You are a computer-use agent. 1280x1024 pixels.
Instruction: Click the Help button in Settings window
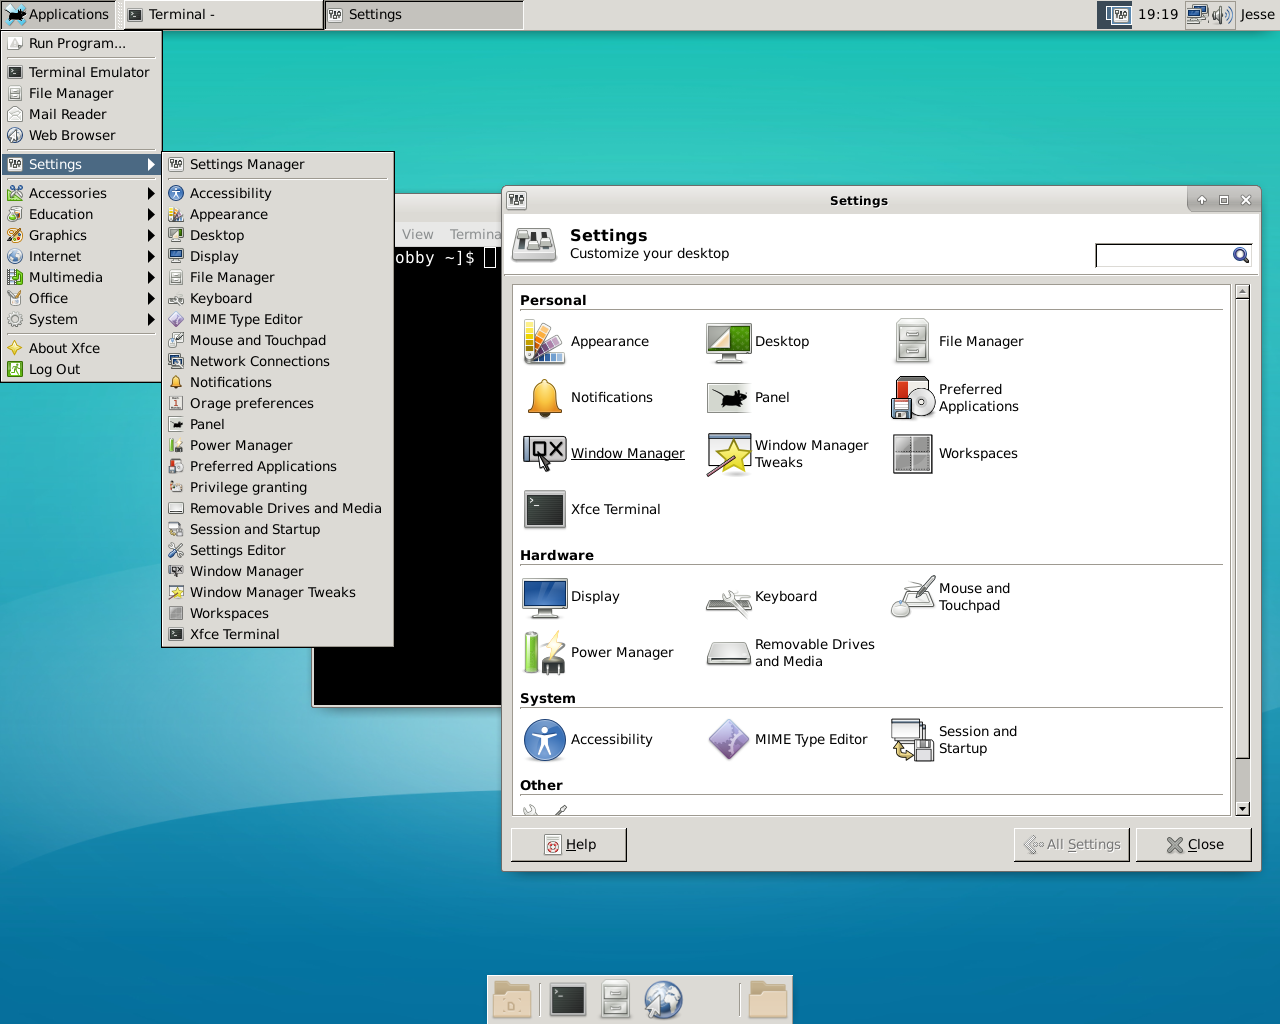click(569, 845)
